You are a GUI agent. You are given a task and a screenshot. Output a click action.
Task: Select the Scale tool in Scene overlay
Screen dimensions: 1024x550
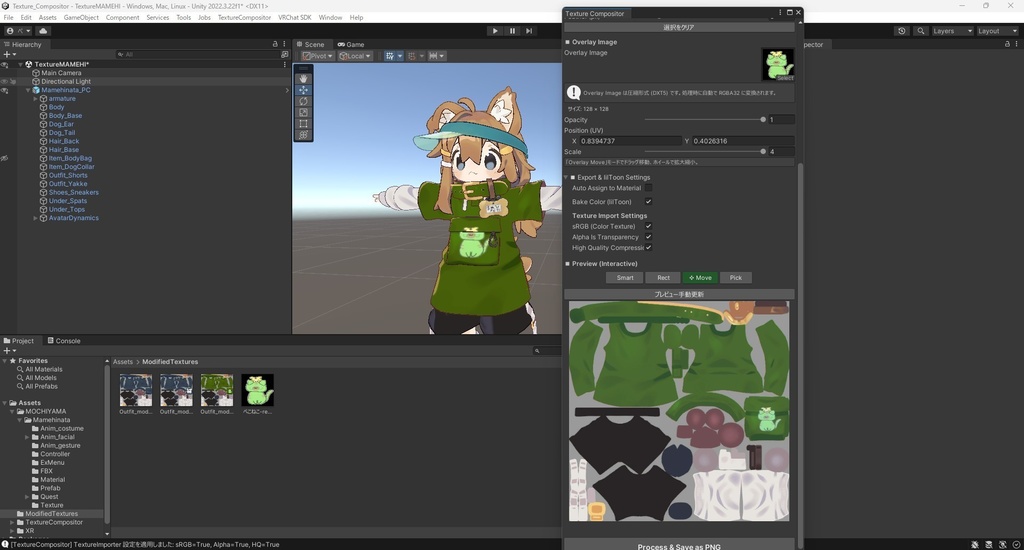click(x=303, y=112)
